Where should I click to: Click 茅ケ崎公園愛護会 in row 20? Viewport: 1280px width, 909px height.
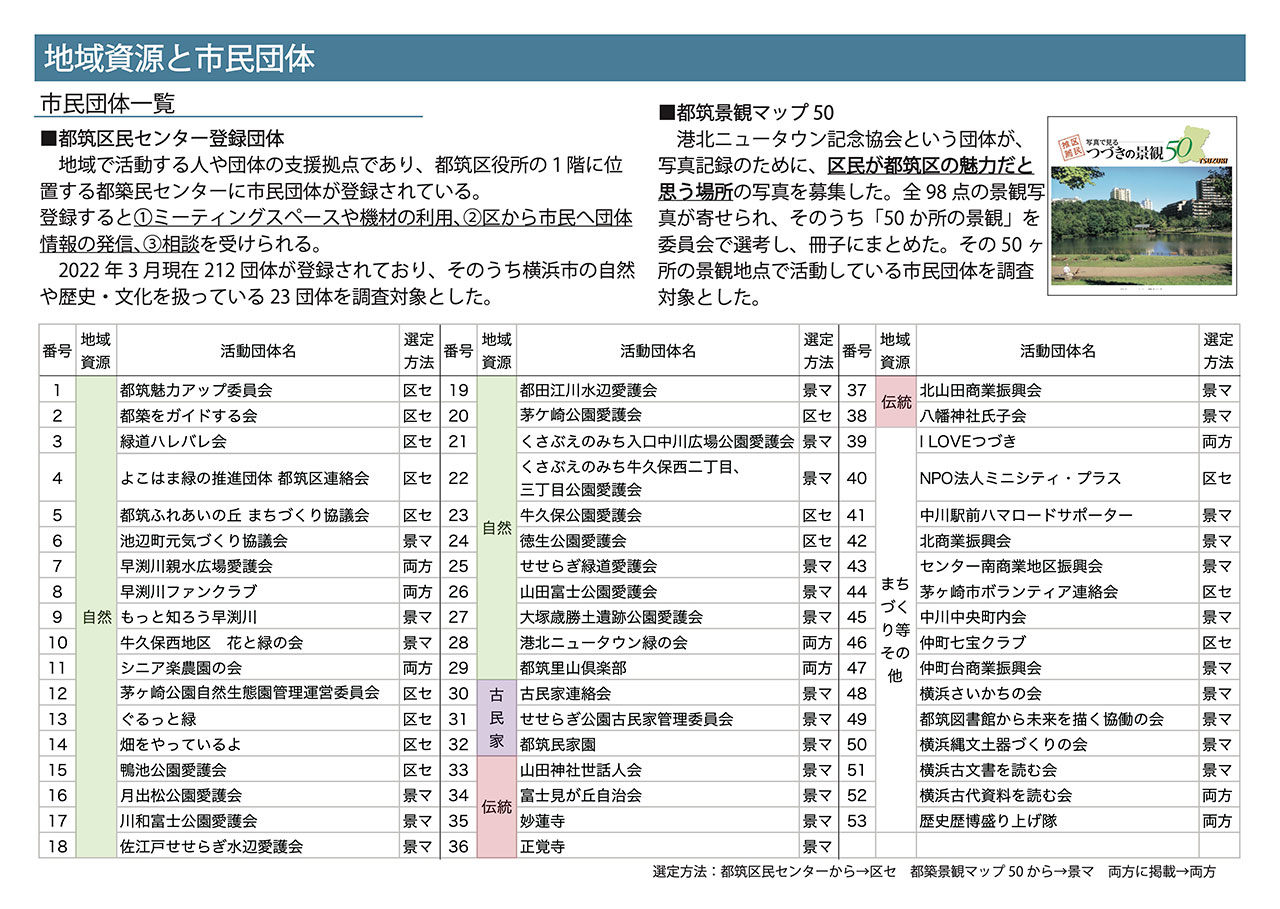(581, 415)
